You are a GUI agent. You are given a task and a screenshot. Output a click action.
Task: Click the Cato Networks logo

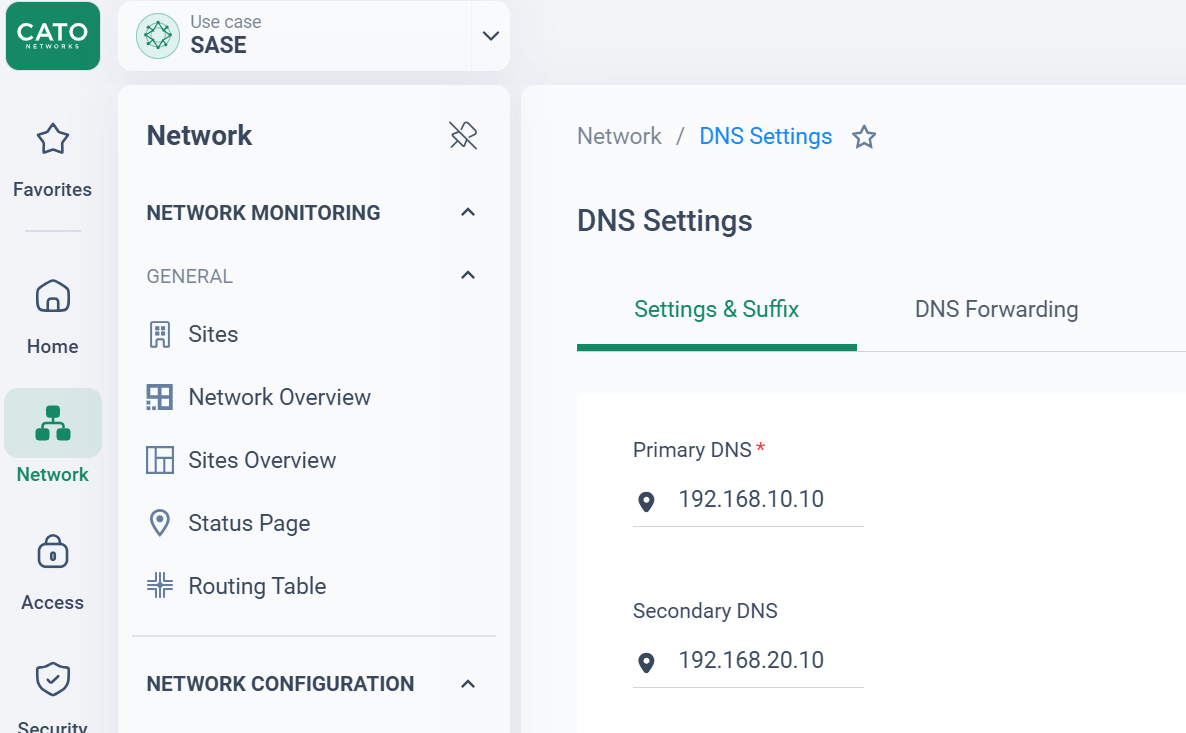53,36
